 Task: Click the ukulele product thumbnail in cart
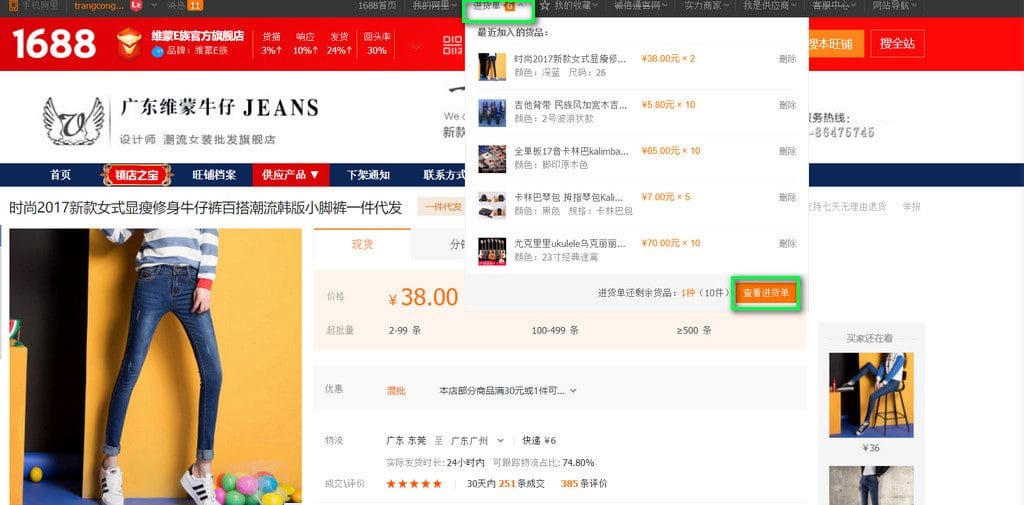point(492,249)
